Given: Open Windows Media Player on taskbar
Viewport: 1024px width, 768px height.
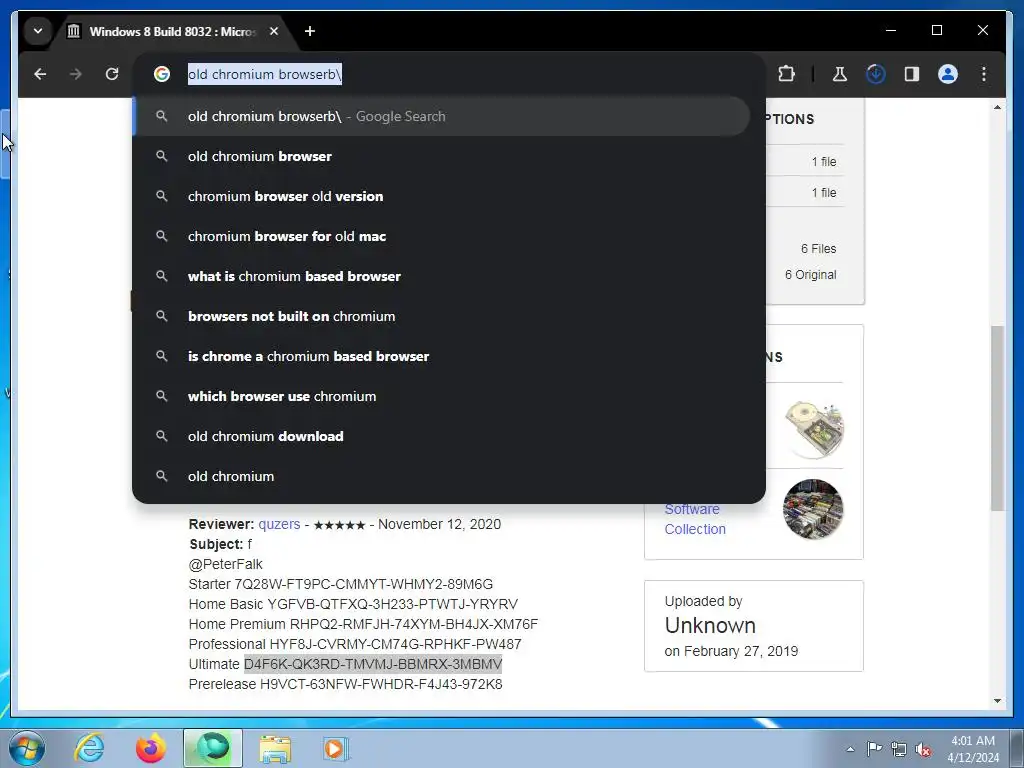Looking at the screenshot, I should tap(336, 748).
